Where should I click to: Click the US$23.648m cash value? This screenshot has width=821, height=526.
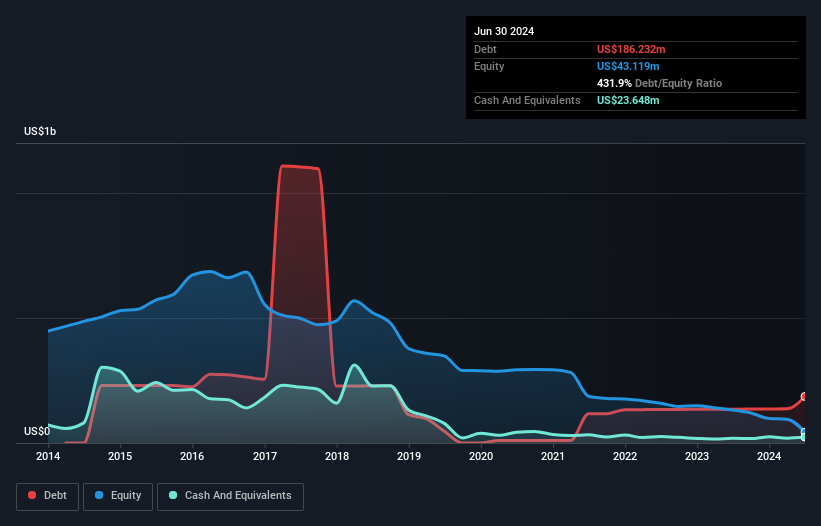628,100
